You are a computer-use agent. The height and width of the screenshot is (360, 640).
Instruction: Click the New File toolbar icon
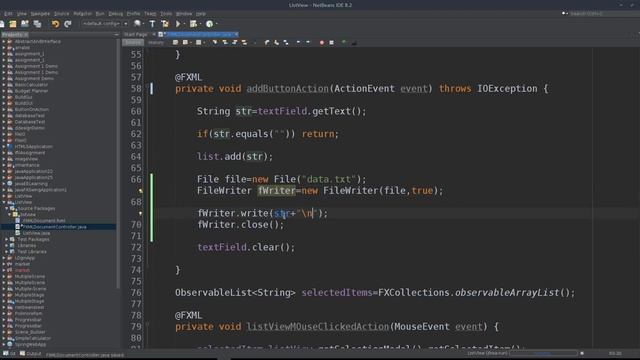[2, 24]
